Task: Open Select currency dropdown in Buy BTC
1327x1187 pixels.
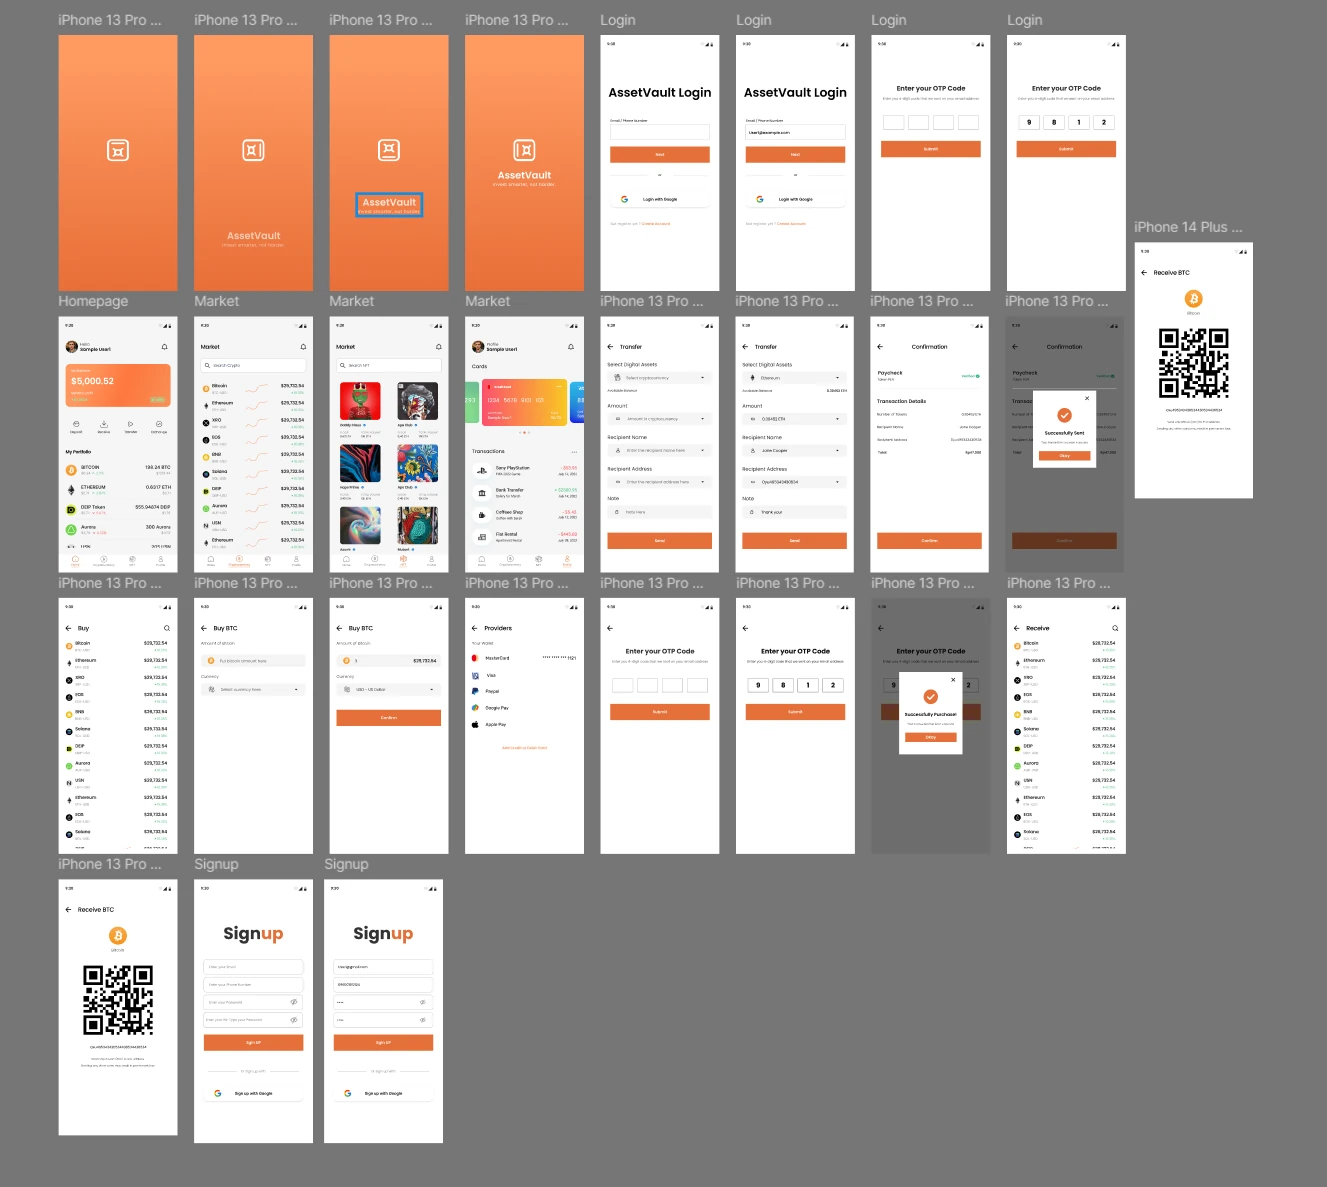Action: [253, 690]
